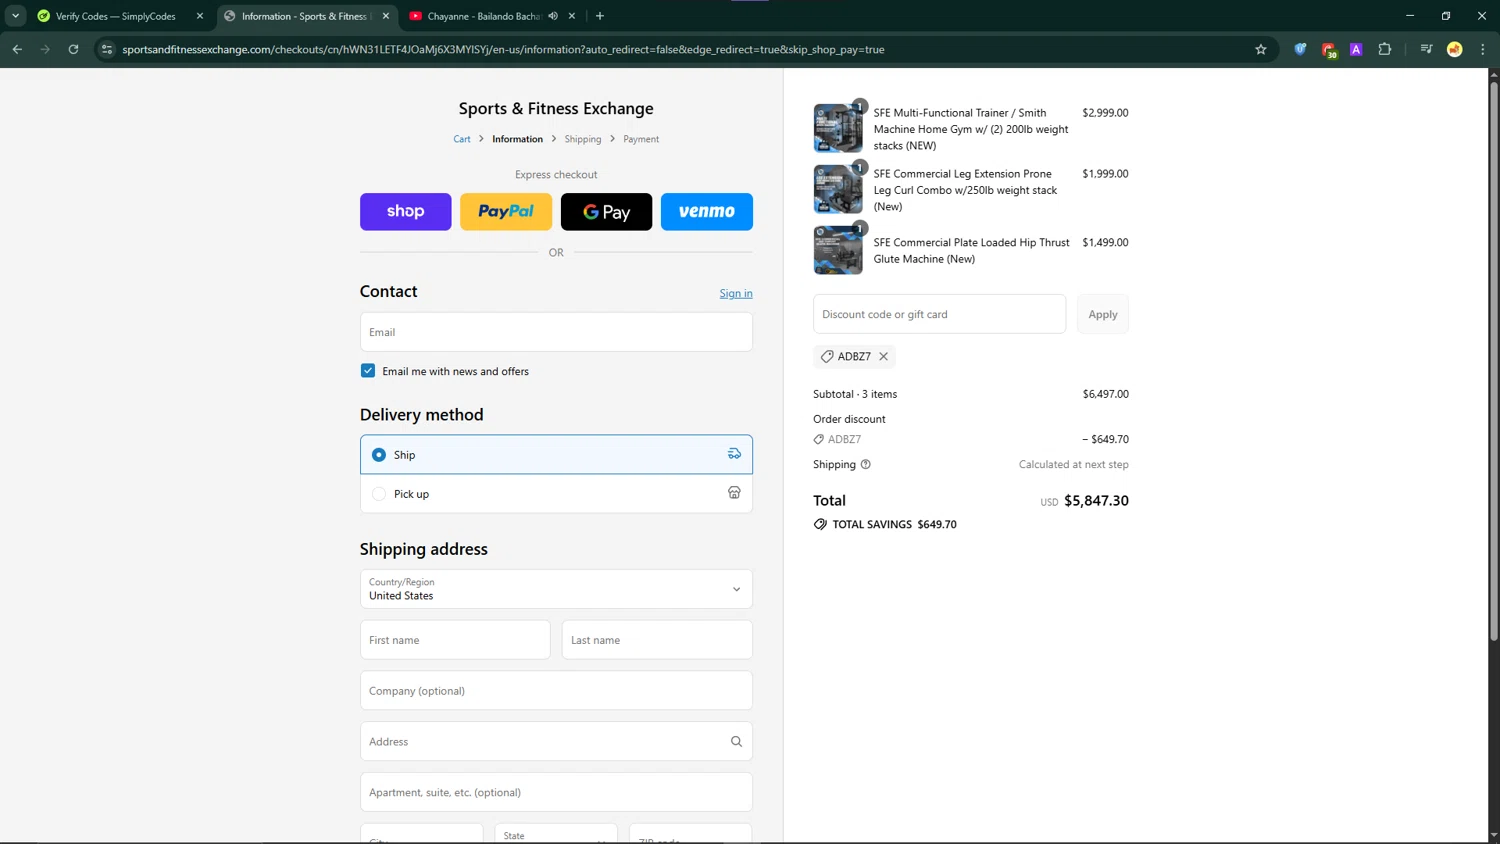1500x844 pixels.
Task: Pay with the PayPal express button
Action: pos(506,211)
